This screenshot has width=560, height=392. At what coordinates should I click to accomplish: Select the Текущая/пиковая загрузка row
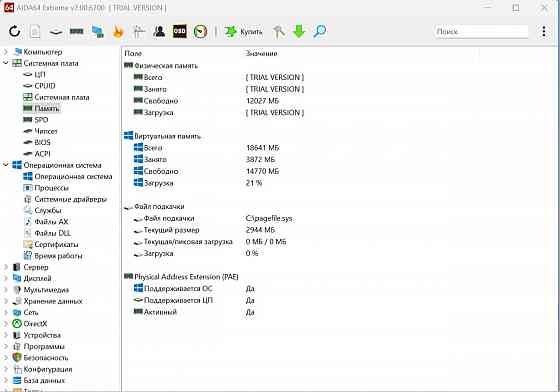point(210,242)
